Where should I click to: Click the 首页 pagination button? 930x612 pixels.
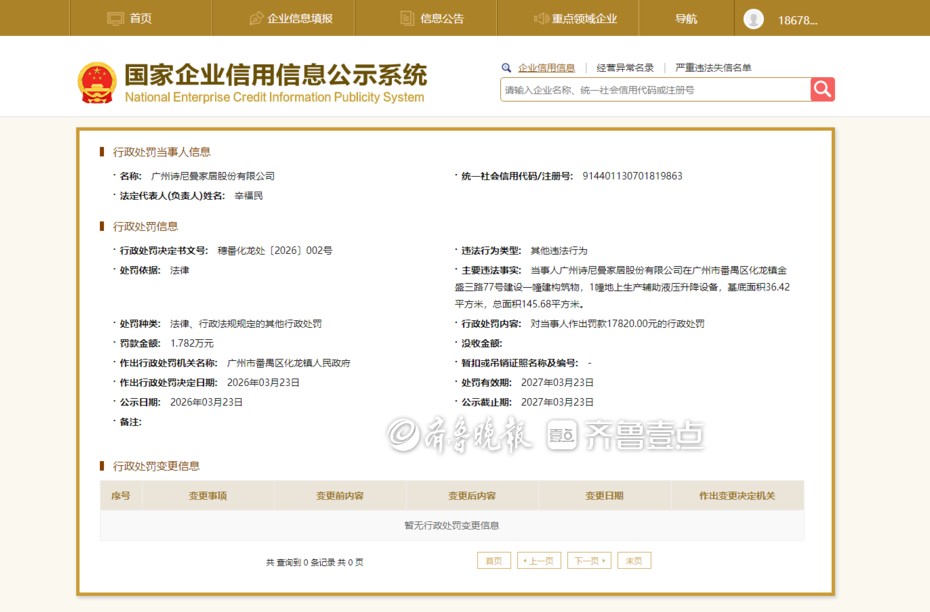point(494,561)
